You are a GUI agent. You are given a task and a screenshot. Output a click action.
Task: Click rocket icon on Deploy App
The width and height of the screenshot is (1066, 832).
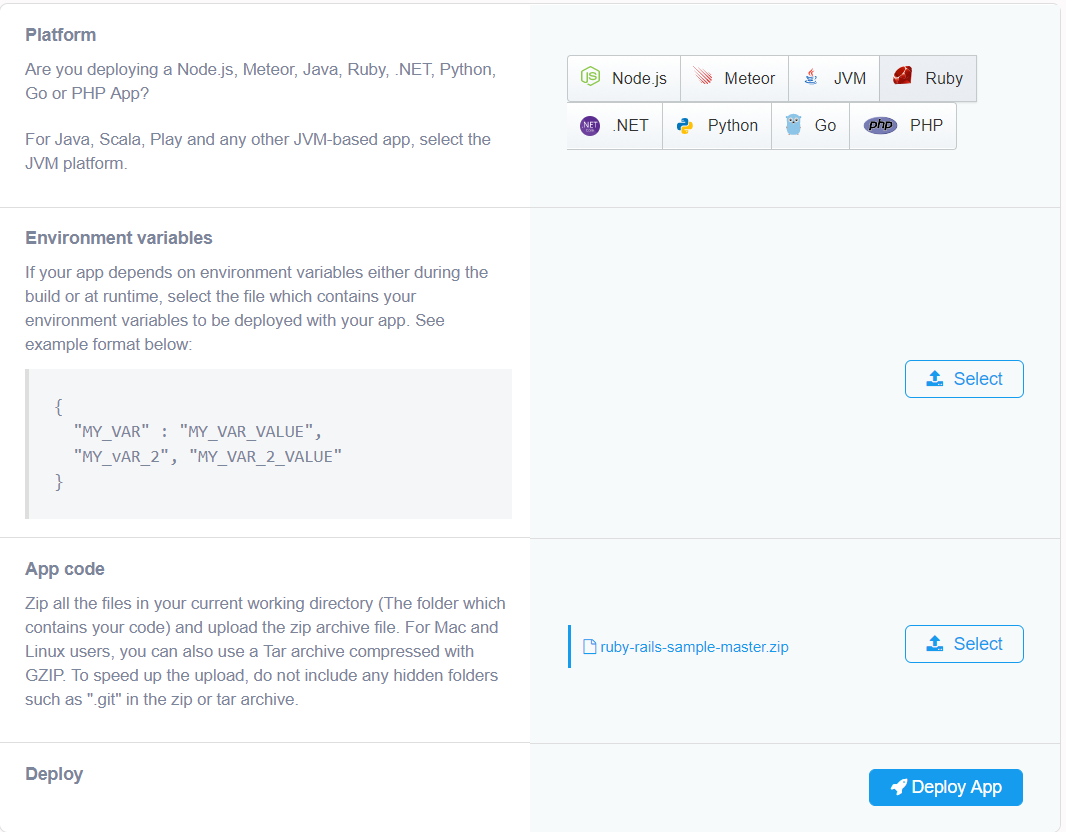point(899,787)
